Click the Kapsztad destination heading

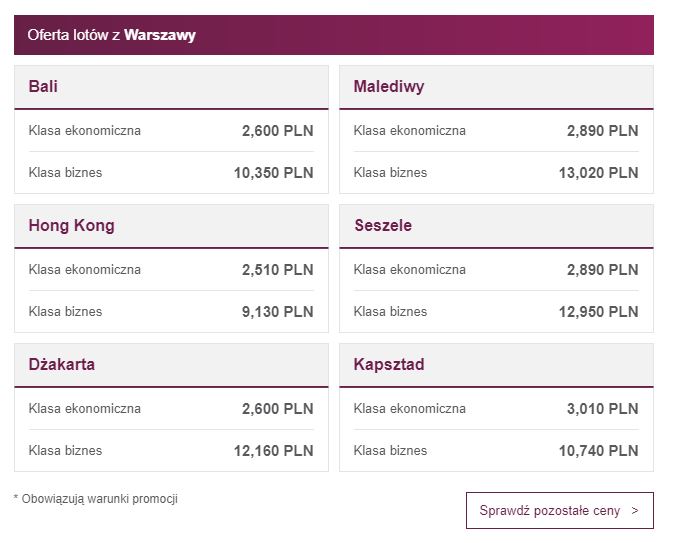point(389,365)
